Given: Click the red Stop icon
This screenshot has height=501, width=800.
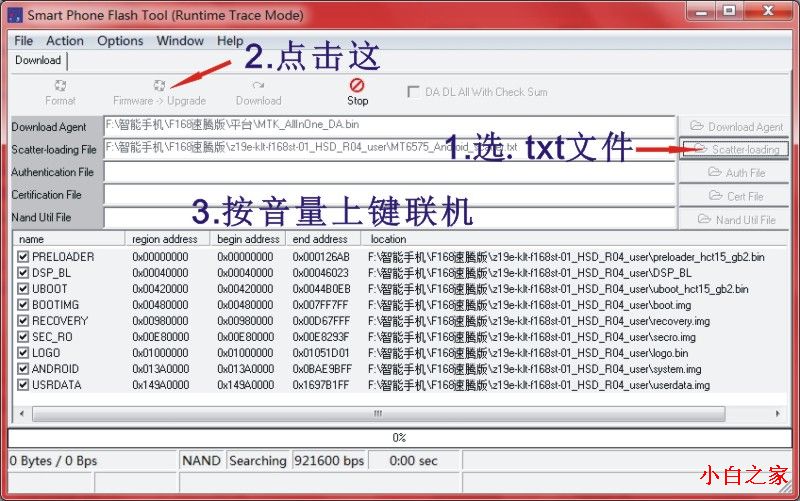Looking at the screenshot, I should coord(357,85).
